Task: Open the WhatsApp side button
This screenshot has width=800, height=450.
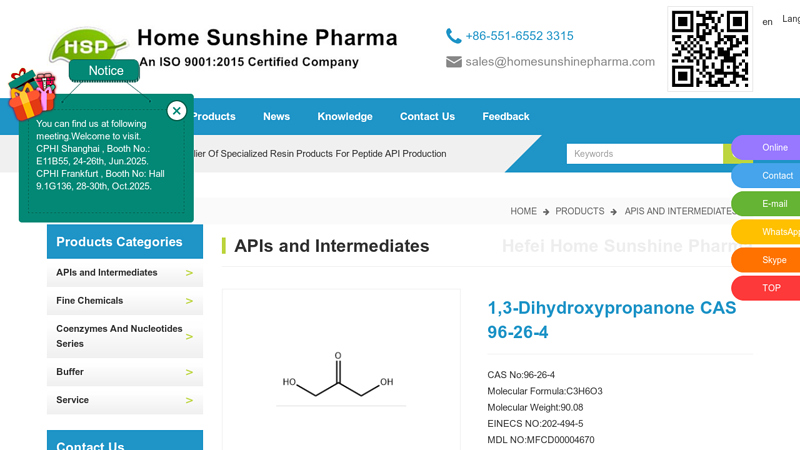Action: [766, 232]
